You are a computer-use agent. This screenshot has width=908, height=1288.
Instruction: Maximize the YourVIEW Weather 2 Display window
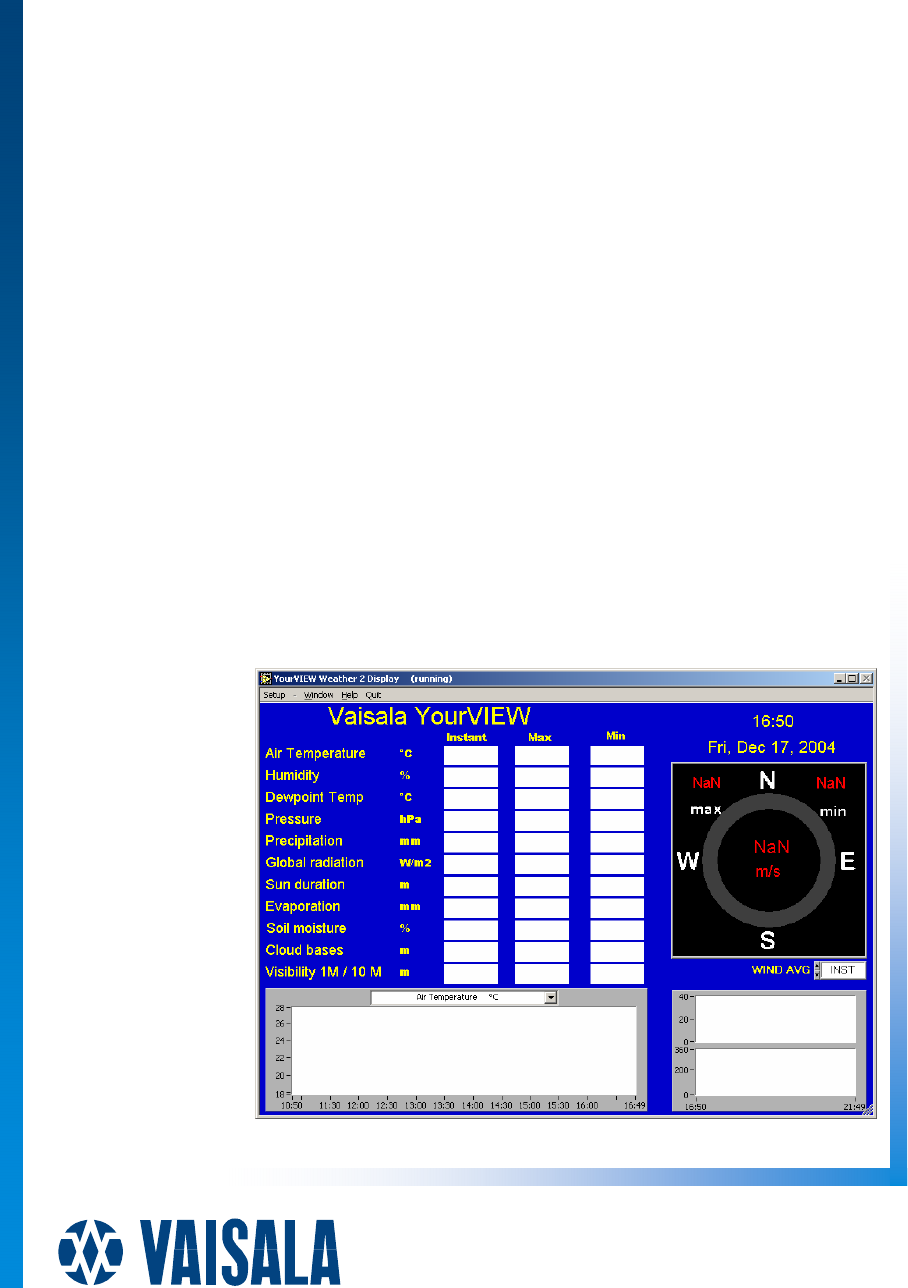(x=852, y=678)
